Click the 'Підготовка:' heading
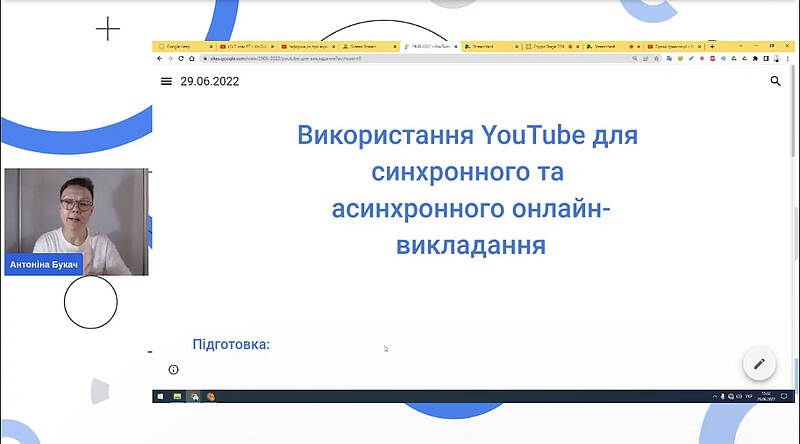800x444 pixels. click(x=231, y=344)
